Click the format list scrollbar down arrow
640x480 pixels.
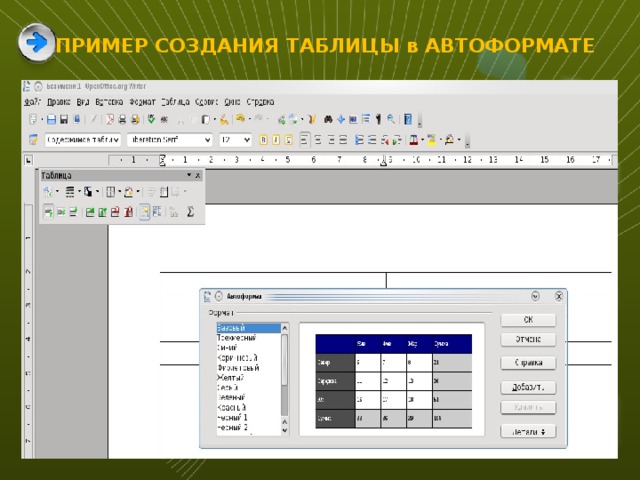click(285, 431)
